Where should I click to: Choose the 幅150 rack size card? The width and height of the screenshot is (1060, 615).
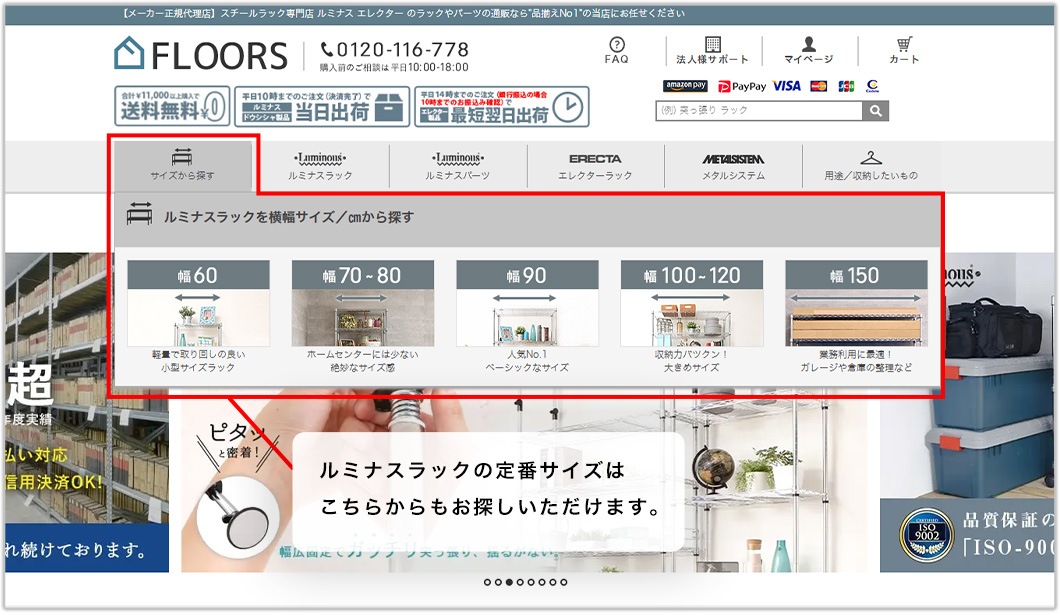(x=856, y=317)
